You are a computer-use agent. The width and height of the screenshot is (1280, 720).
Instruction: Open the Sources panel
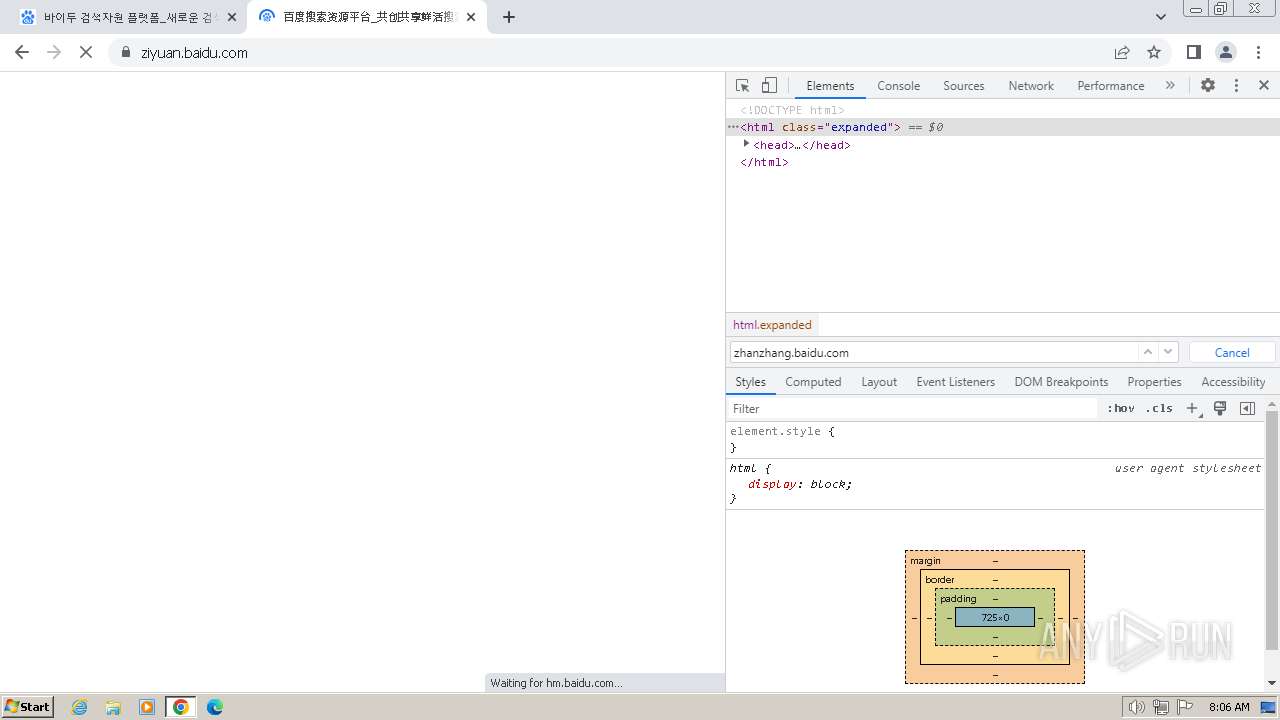pyautogui.click(x=963, y=86)
